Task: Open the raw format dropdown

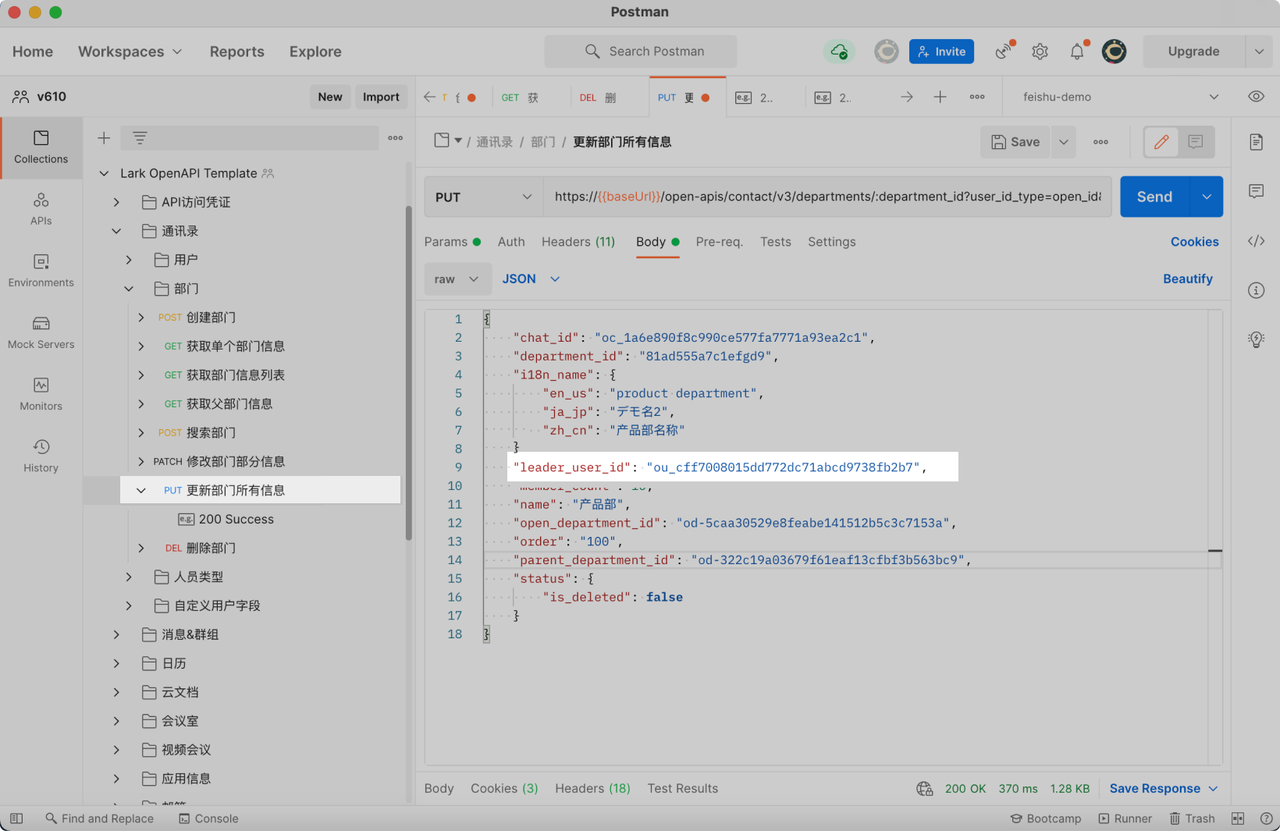Action: pyautogui.click(x=457, y=278)
